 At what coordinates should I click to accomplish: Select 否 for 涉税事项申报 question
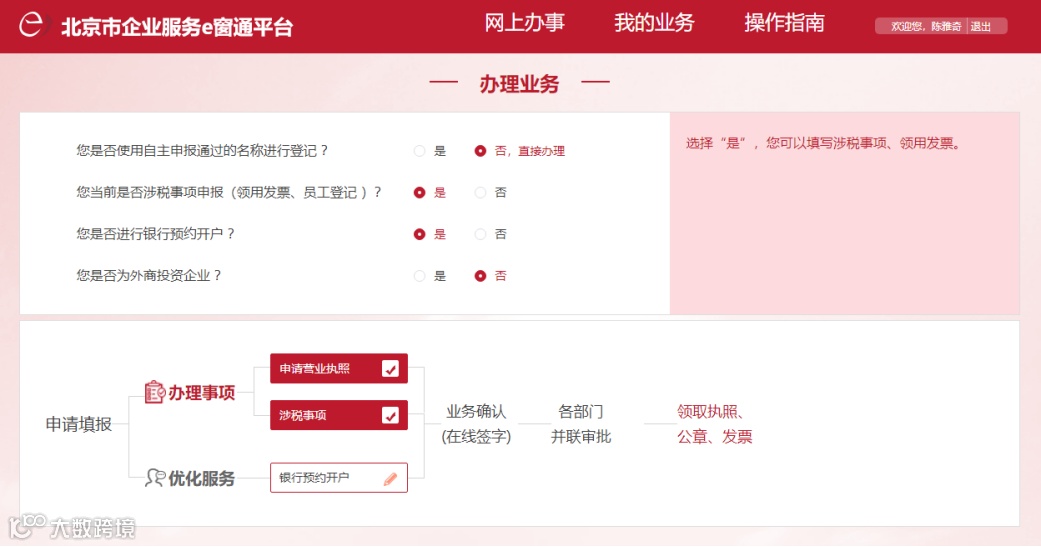[480, 193]
